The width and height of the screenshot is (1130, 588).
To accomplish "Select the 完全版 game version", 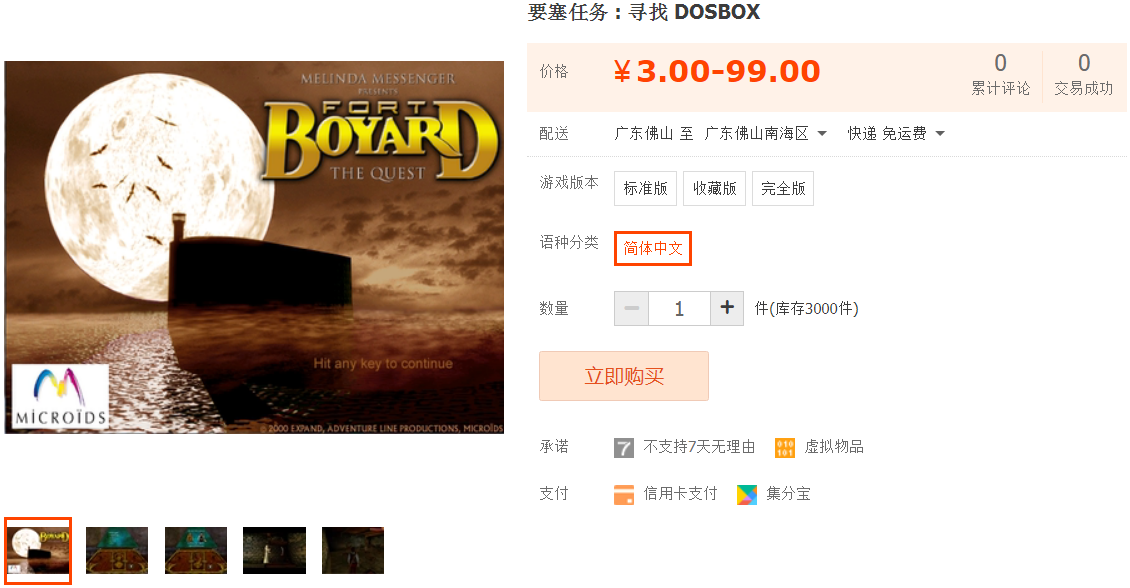I will coord(783,189).
